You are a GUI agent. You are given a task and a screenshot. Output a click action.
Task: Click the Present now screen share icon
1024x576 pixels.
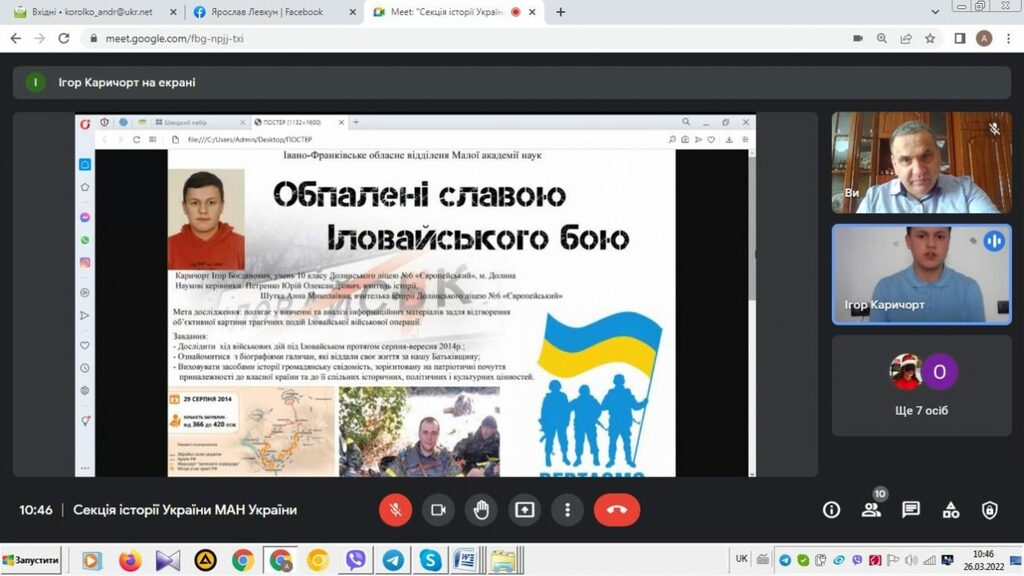pyautogui.click(x=524, y=510)
